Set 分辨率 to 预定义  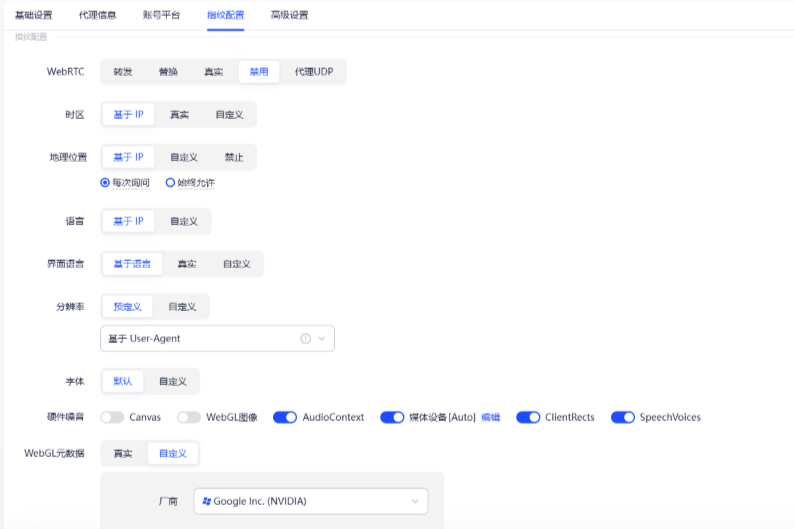click(127, 307)
